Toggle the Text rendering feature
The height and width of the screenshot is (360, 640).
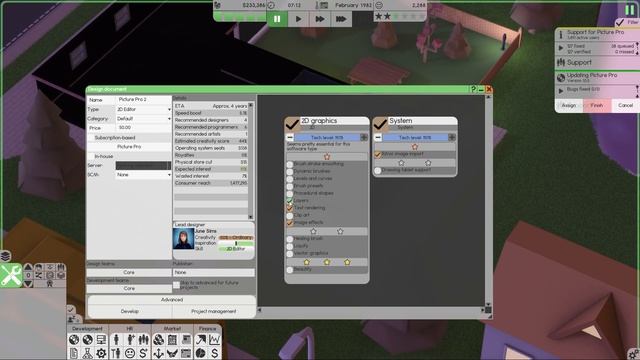coord(290,208)
